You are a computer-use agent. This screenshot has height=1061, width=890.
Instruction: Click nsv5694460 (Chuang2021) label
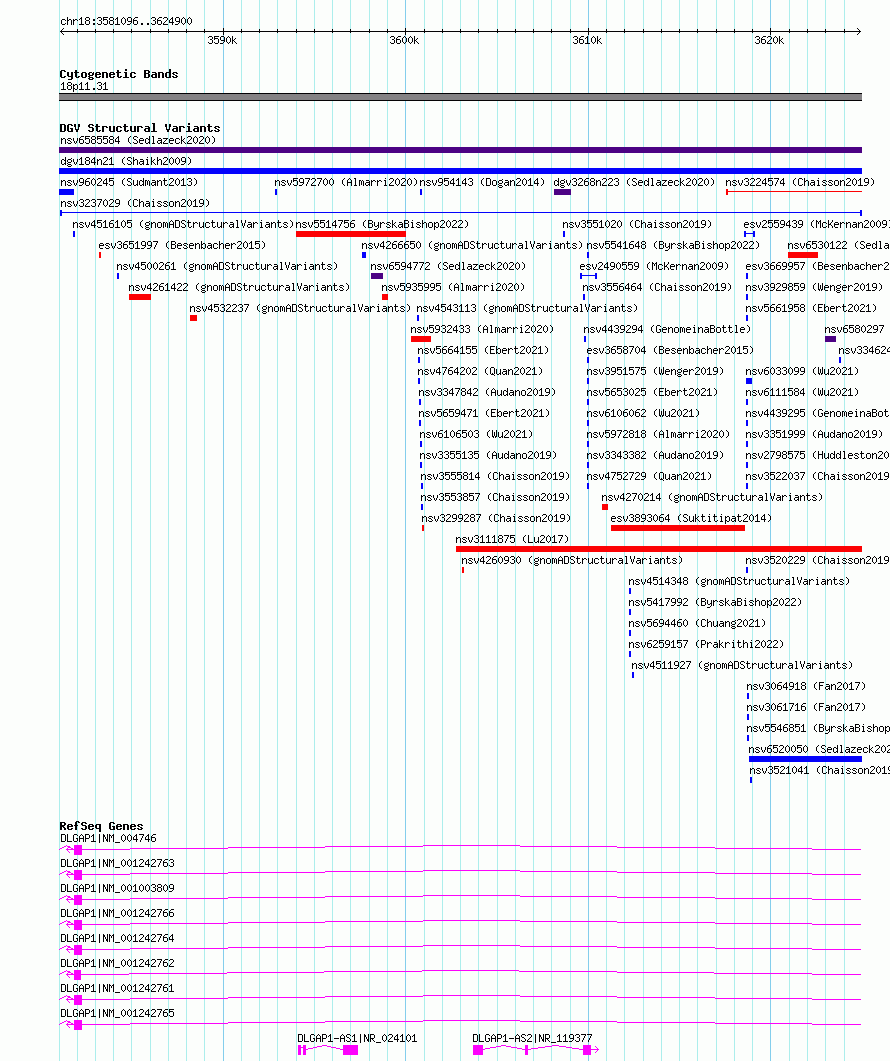(697, 623)
